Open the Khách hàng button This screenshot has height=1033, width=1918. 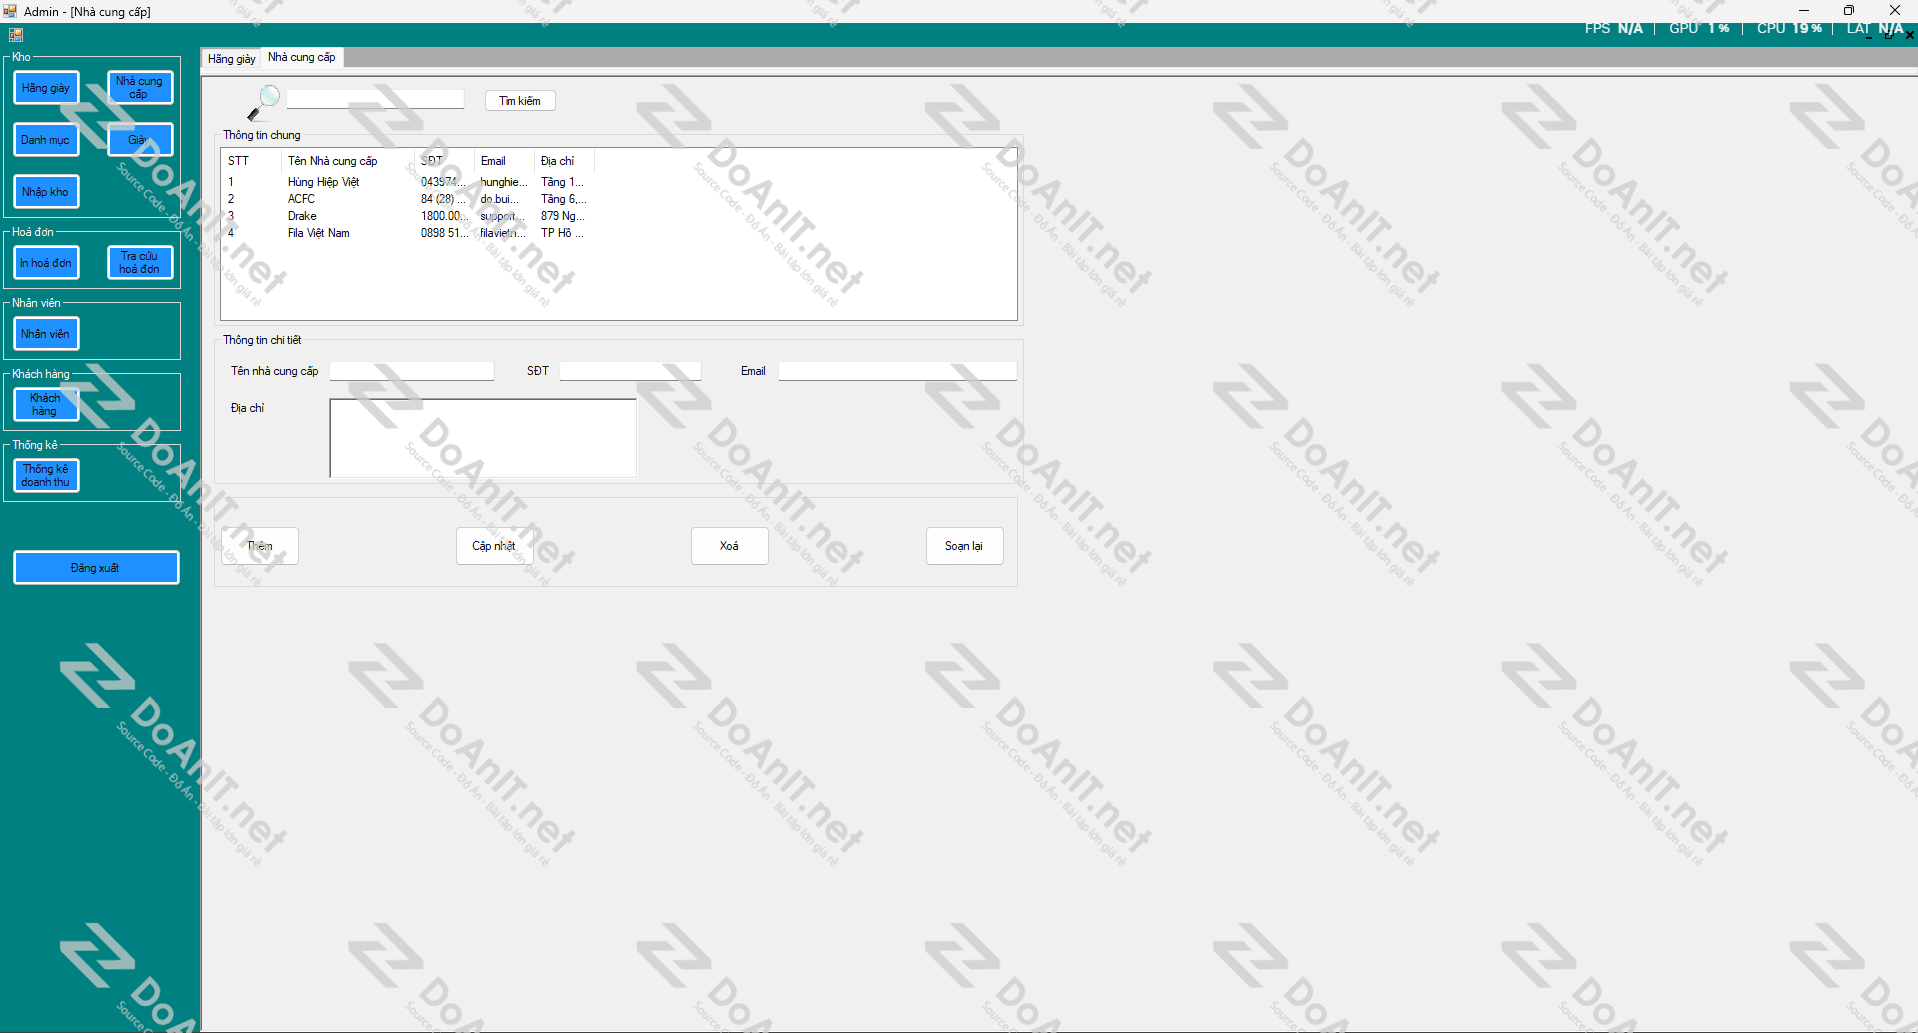point(46,405)
